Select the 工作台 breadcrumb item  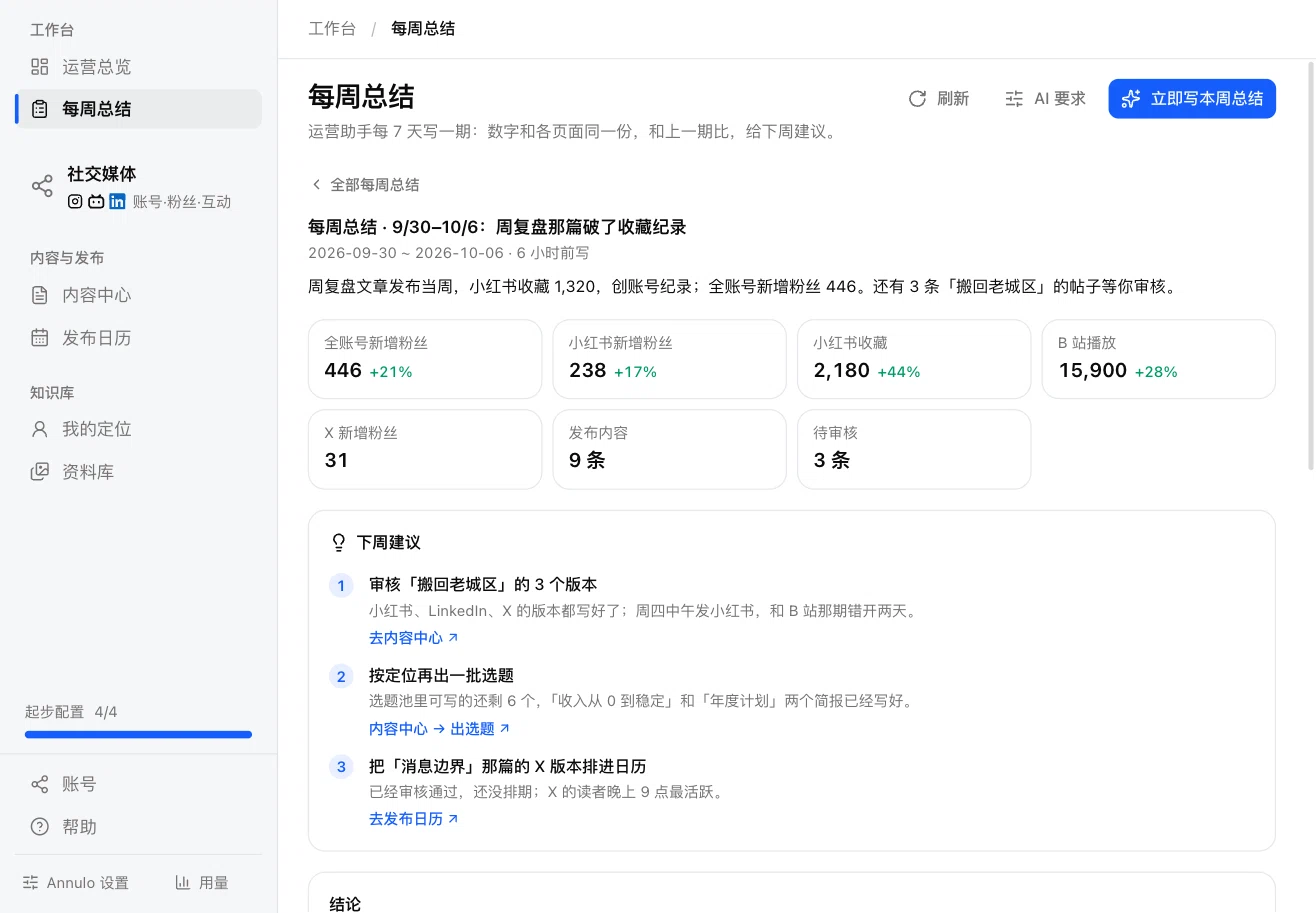click(332, 29)
